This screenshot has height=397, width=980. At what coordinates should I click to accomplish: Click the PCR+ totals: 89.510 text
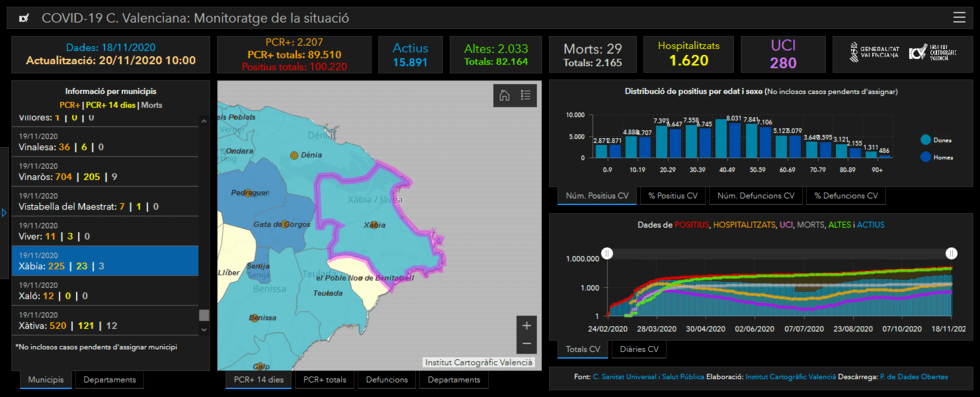(x=294, y=54)
